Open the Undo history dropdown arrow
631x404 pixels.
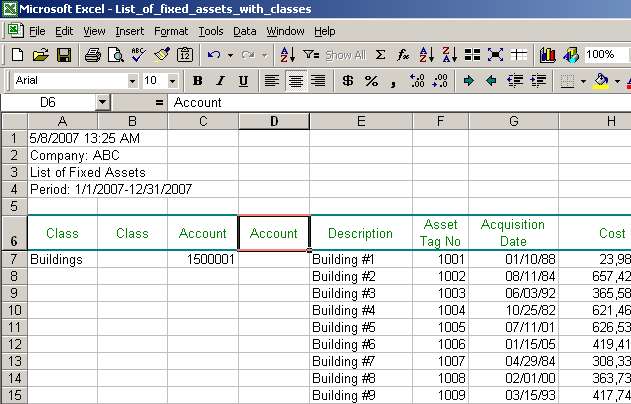[230, 55]
